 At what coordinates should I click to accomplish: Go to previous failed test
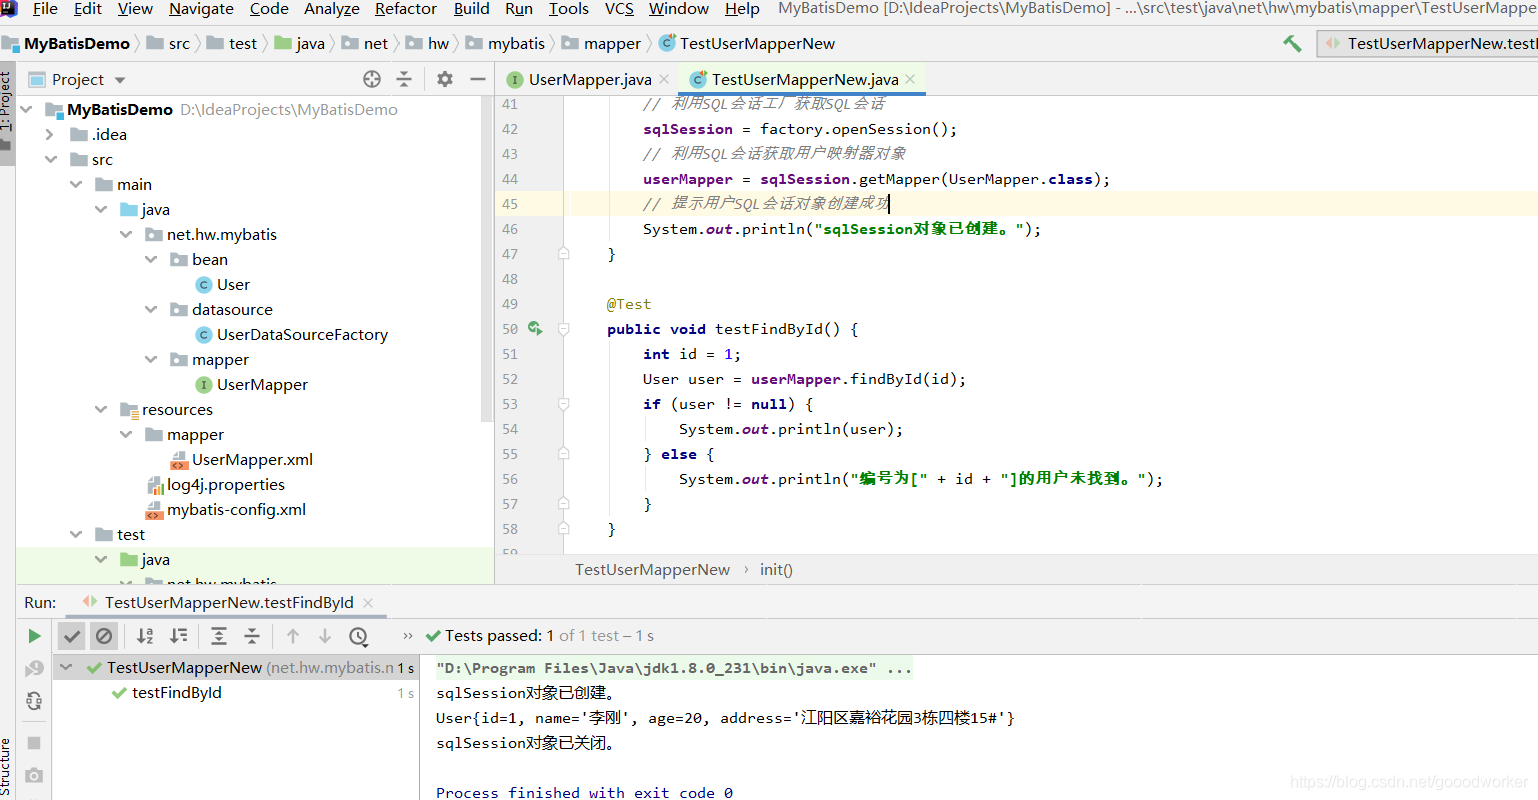pos(293,636)
